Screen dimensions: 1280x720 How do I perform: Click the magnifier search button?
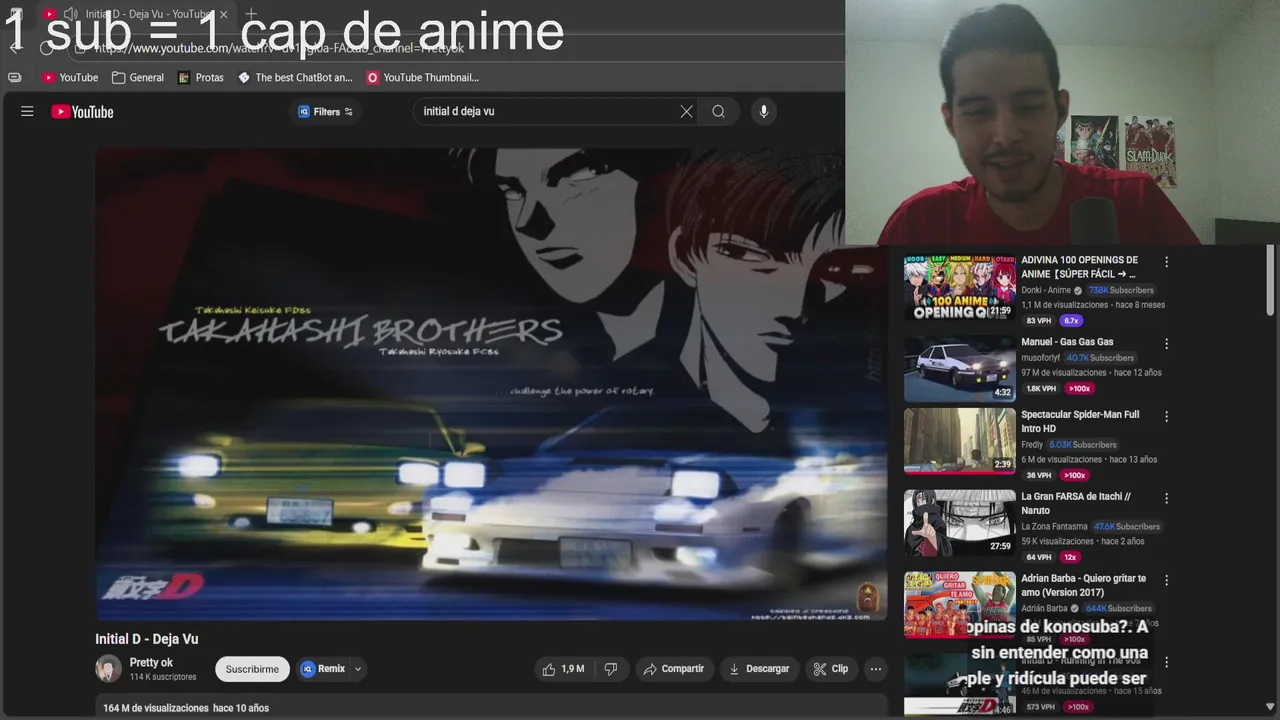(x=718, y=112)
